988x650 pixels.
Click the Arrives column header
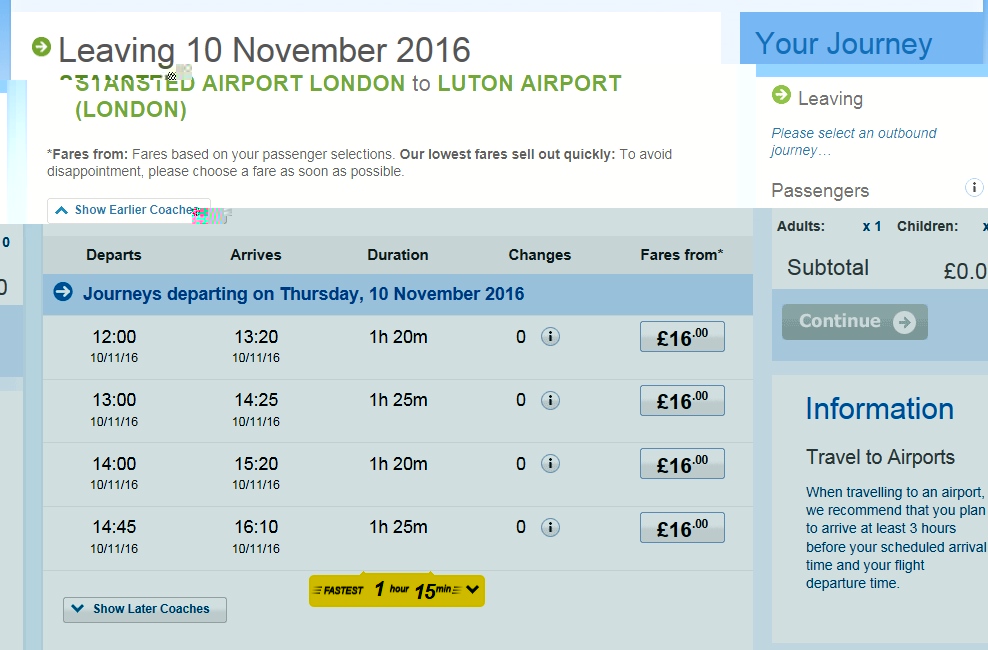point(256,255)
